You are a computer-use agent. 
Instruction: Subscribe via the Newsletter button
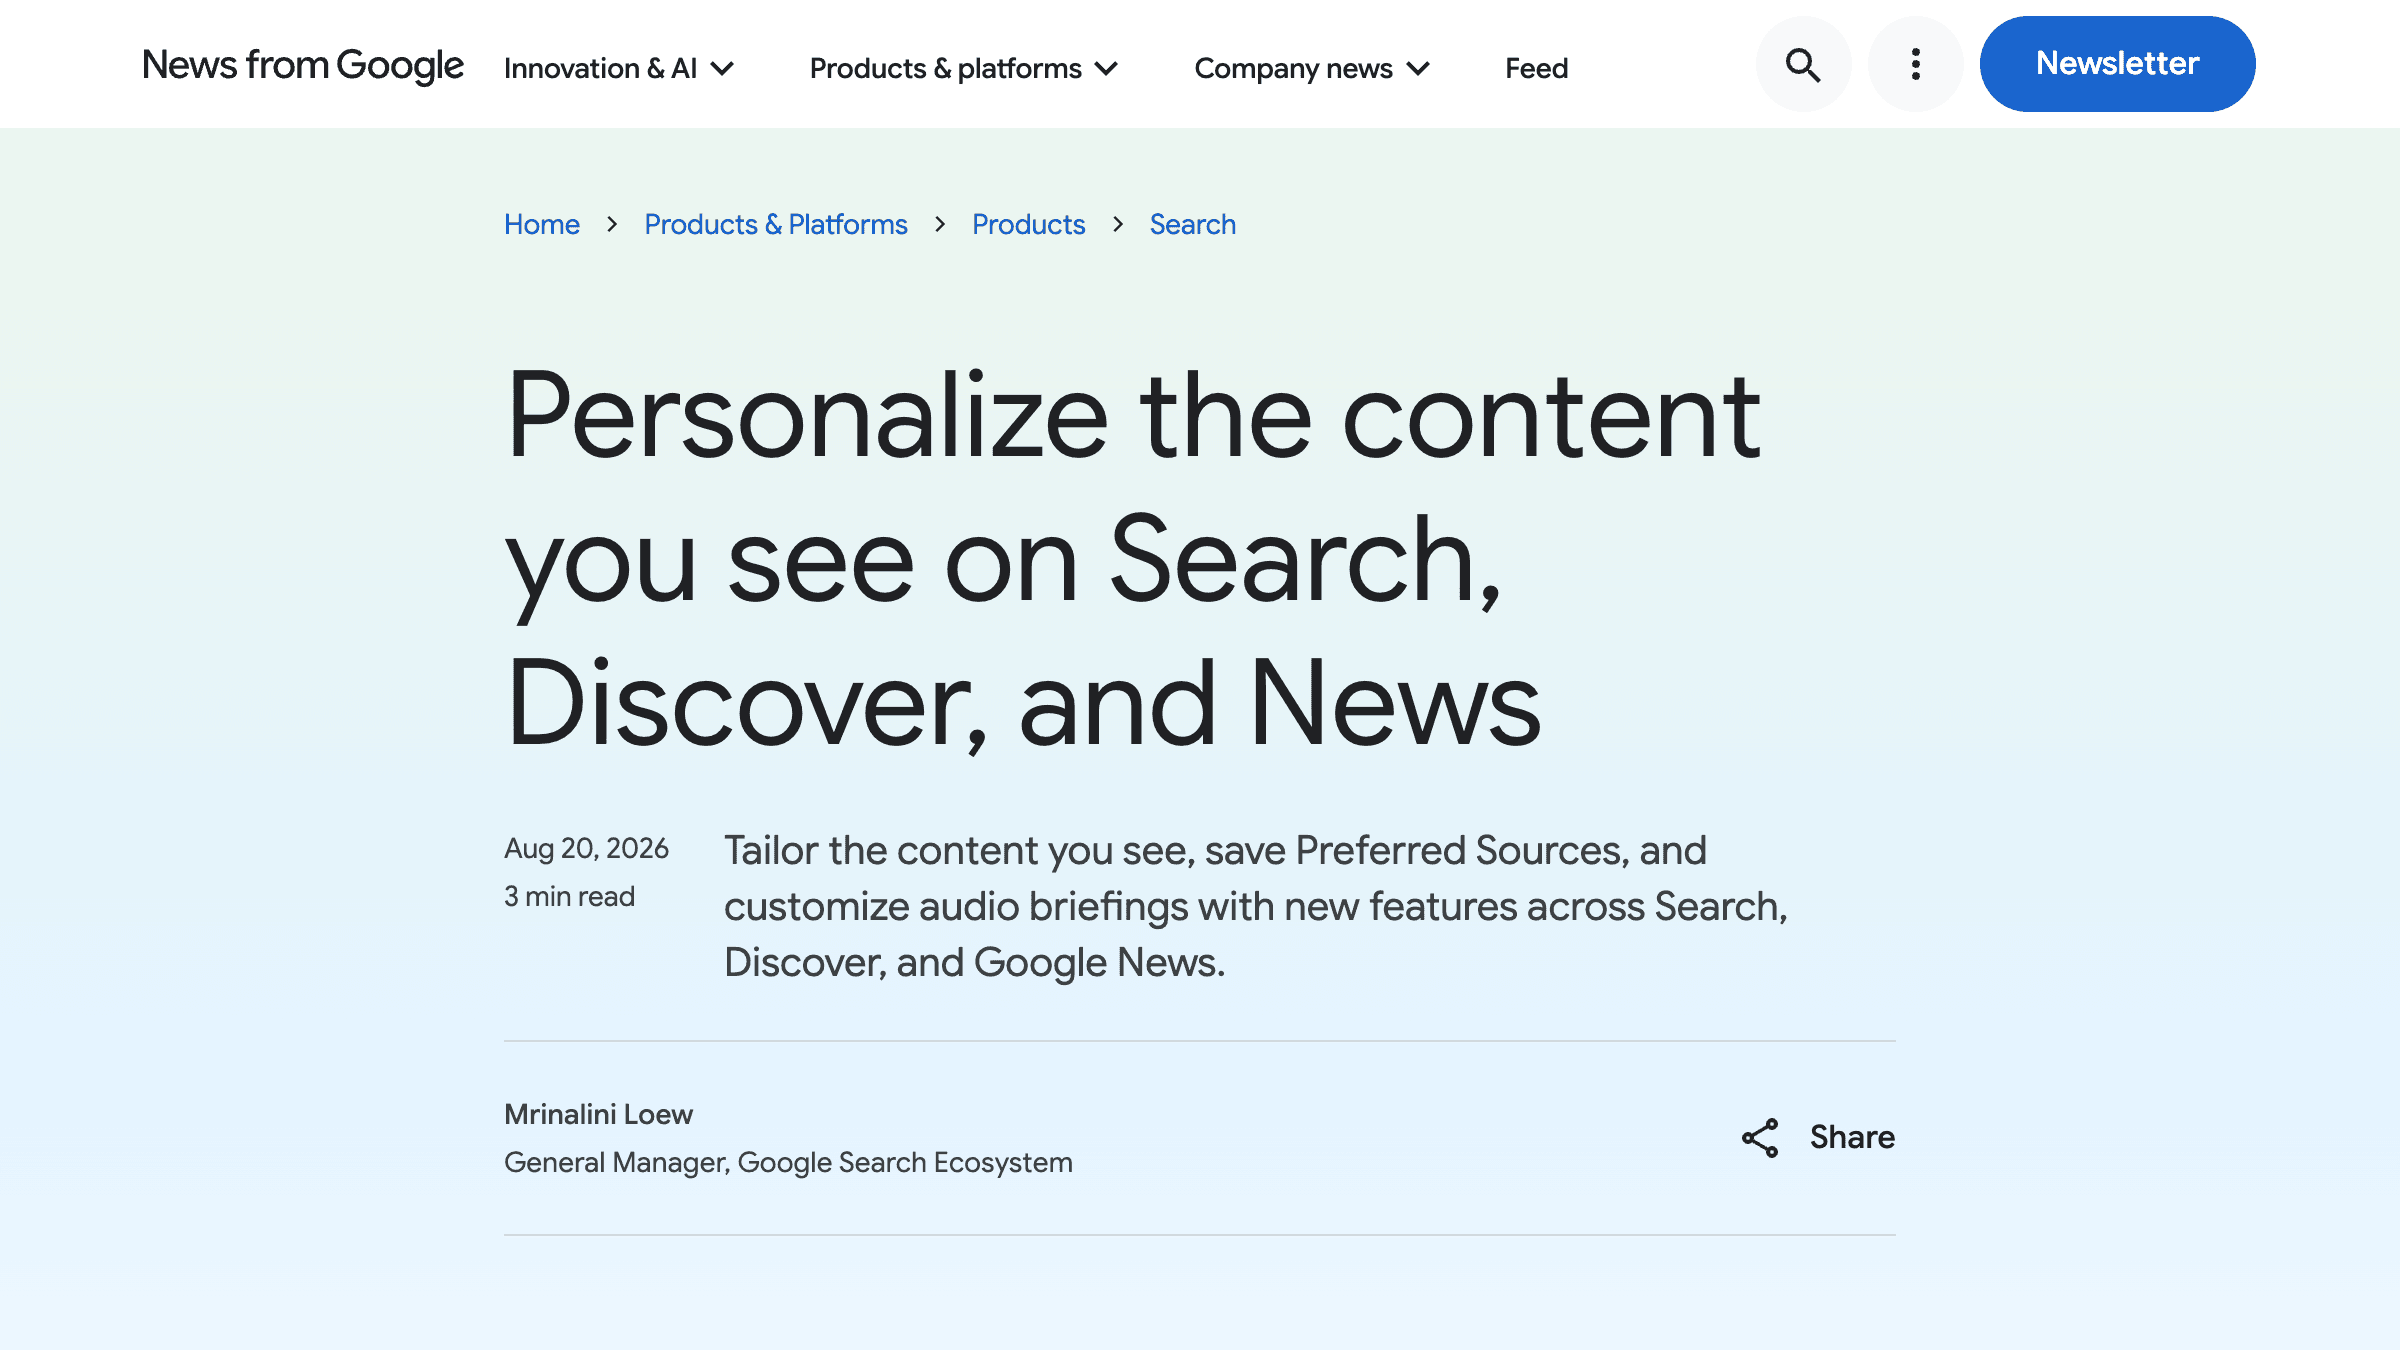click(2117, 64)
